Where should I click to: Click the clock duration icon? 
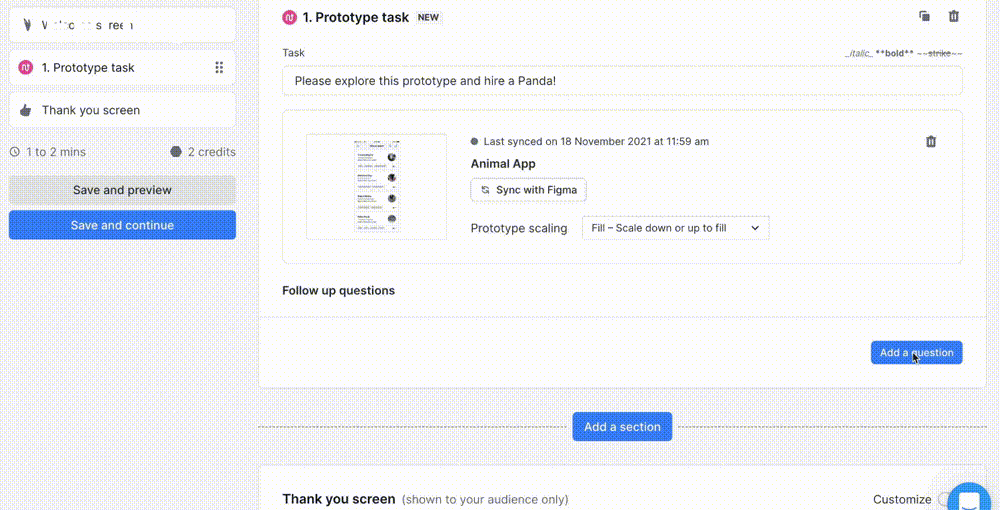14,152
